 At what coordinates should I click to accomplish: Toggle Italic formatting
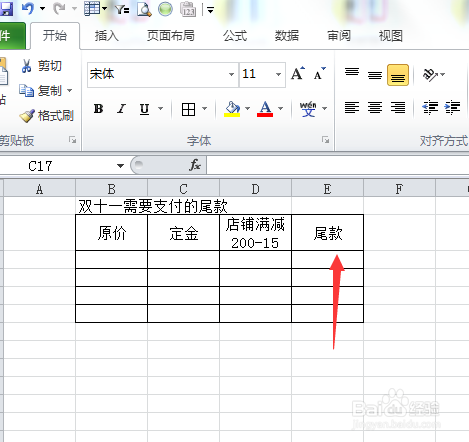(121, 109)
